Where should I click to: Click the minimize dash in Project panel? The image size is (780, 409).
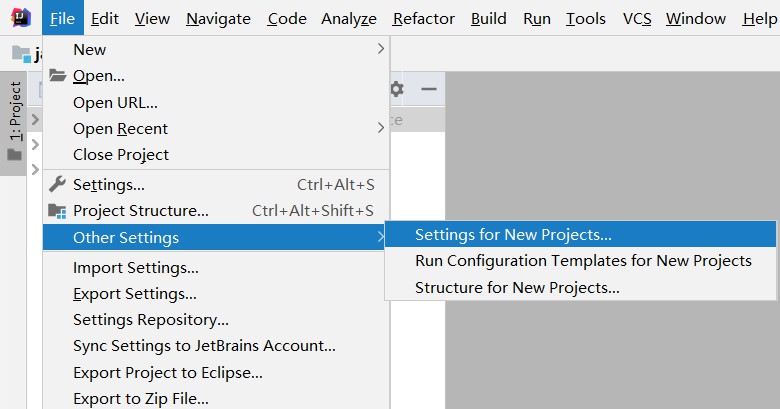coord(428,89)
